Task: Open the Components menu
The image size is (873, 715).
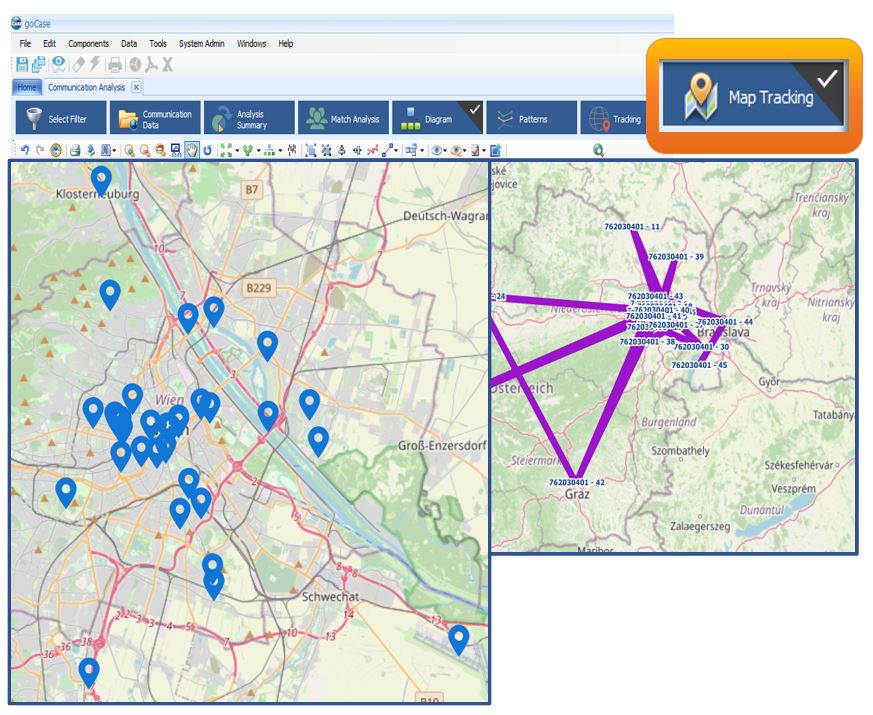Action: tap(88, 43)
